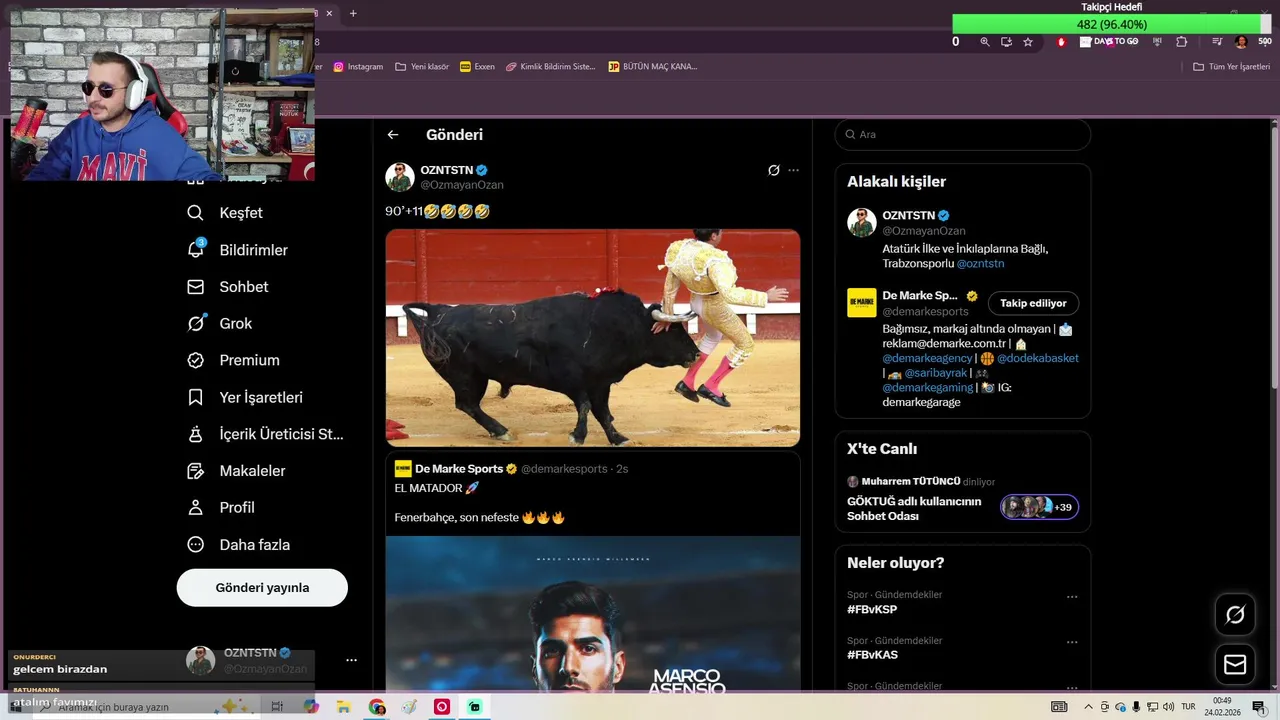Viewport: 1280px width, 720px height.
Task: Open Bildirimler notifications
Action: (x=237, y=250)
